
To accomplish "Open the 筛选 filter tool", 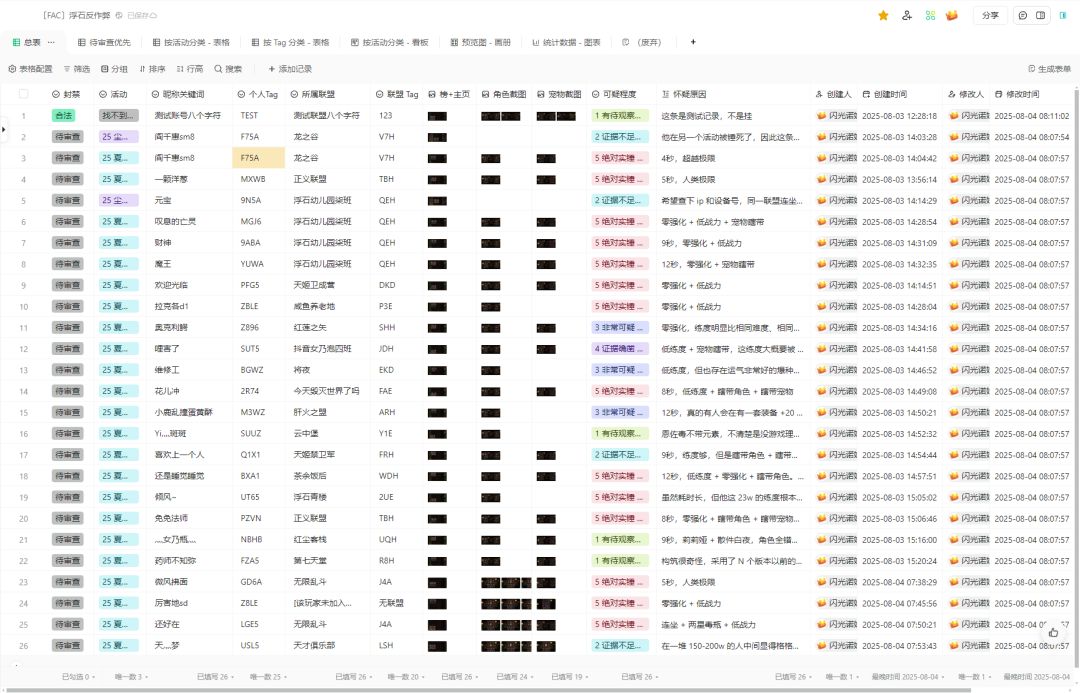I will pos(77,69).
